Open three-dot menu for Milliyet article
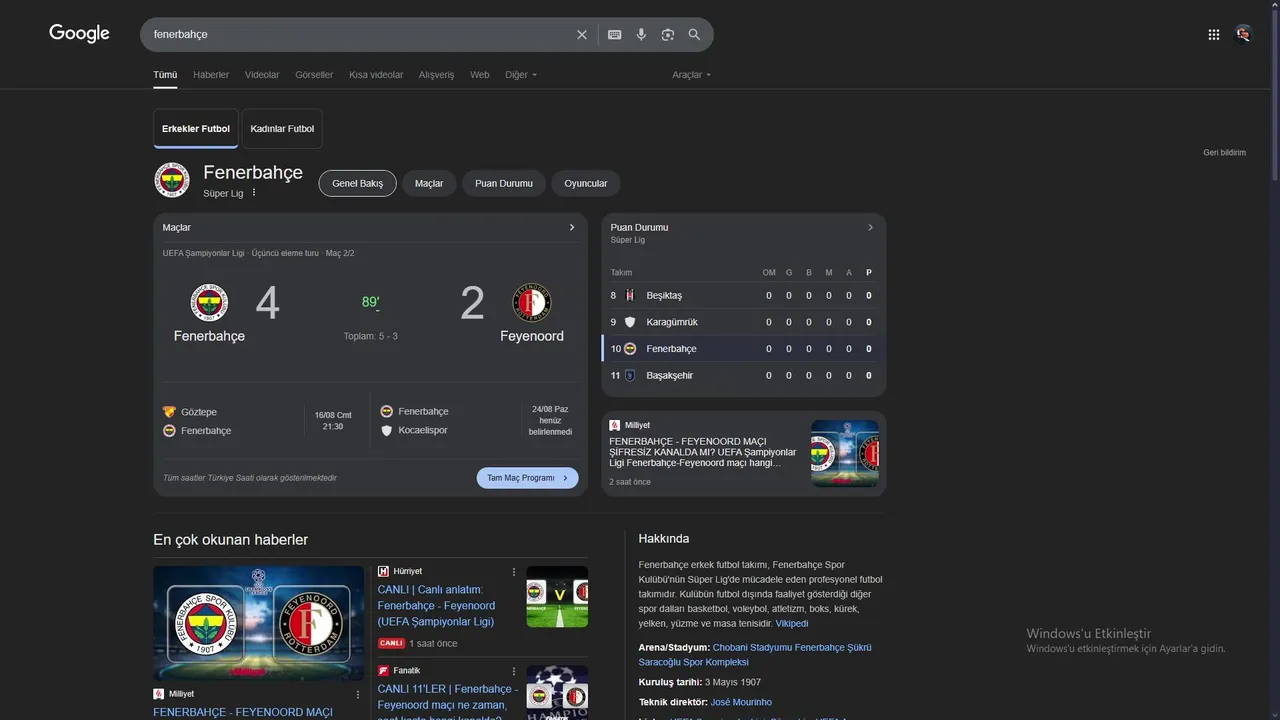 point(358,694)
